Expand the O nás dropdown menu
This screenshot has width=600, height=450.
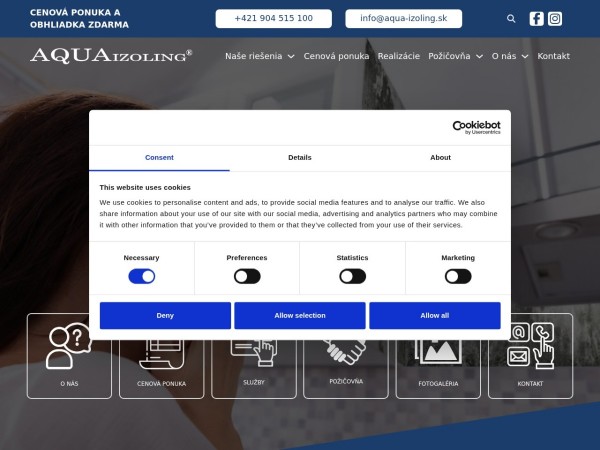[510, 56]
